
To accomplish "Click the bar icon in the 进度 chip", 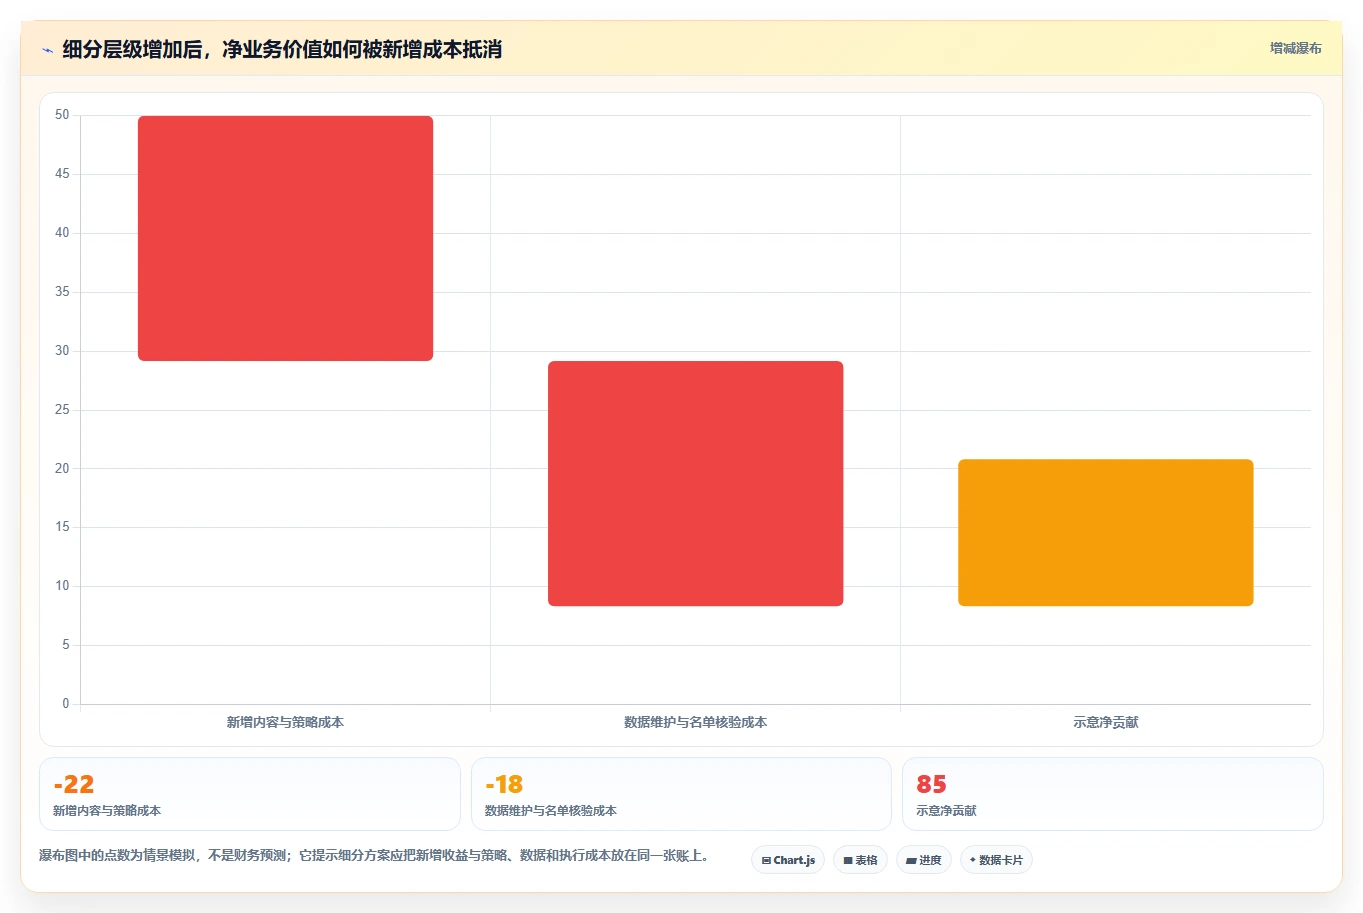I will 911,860.
